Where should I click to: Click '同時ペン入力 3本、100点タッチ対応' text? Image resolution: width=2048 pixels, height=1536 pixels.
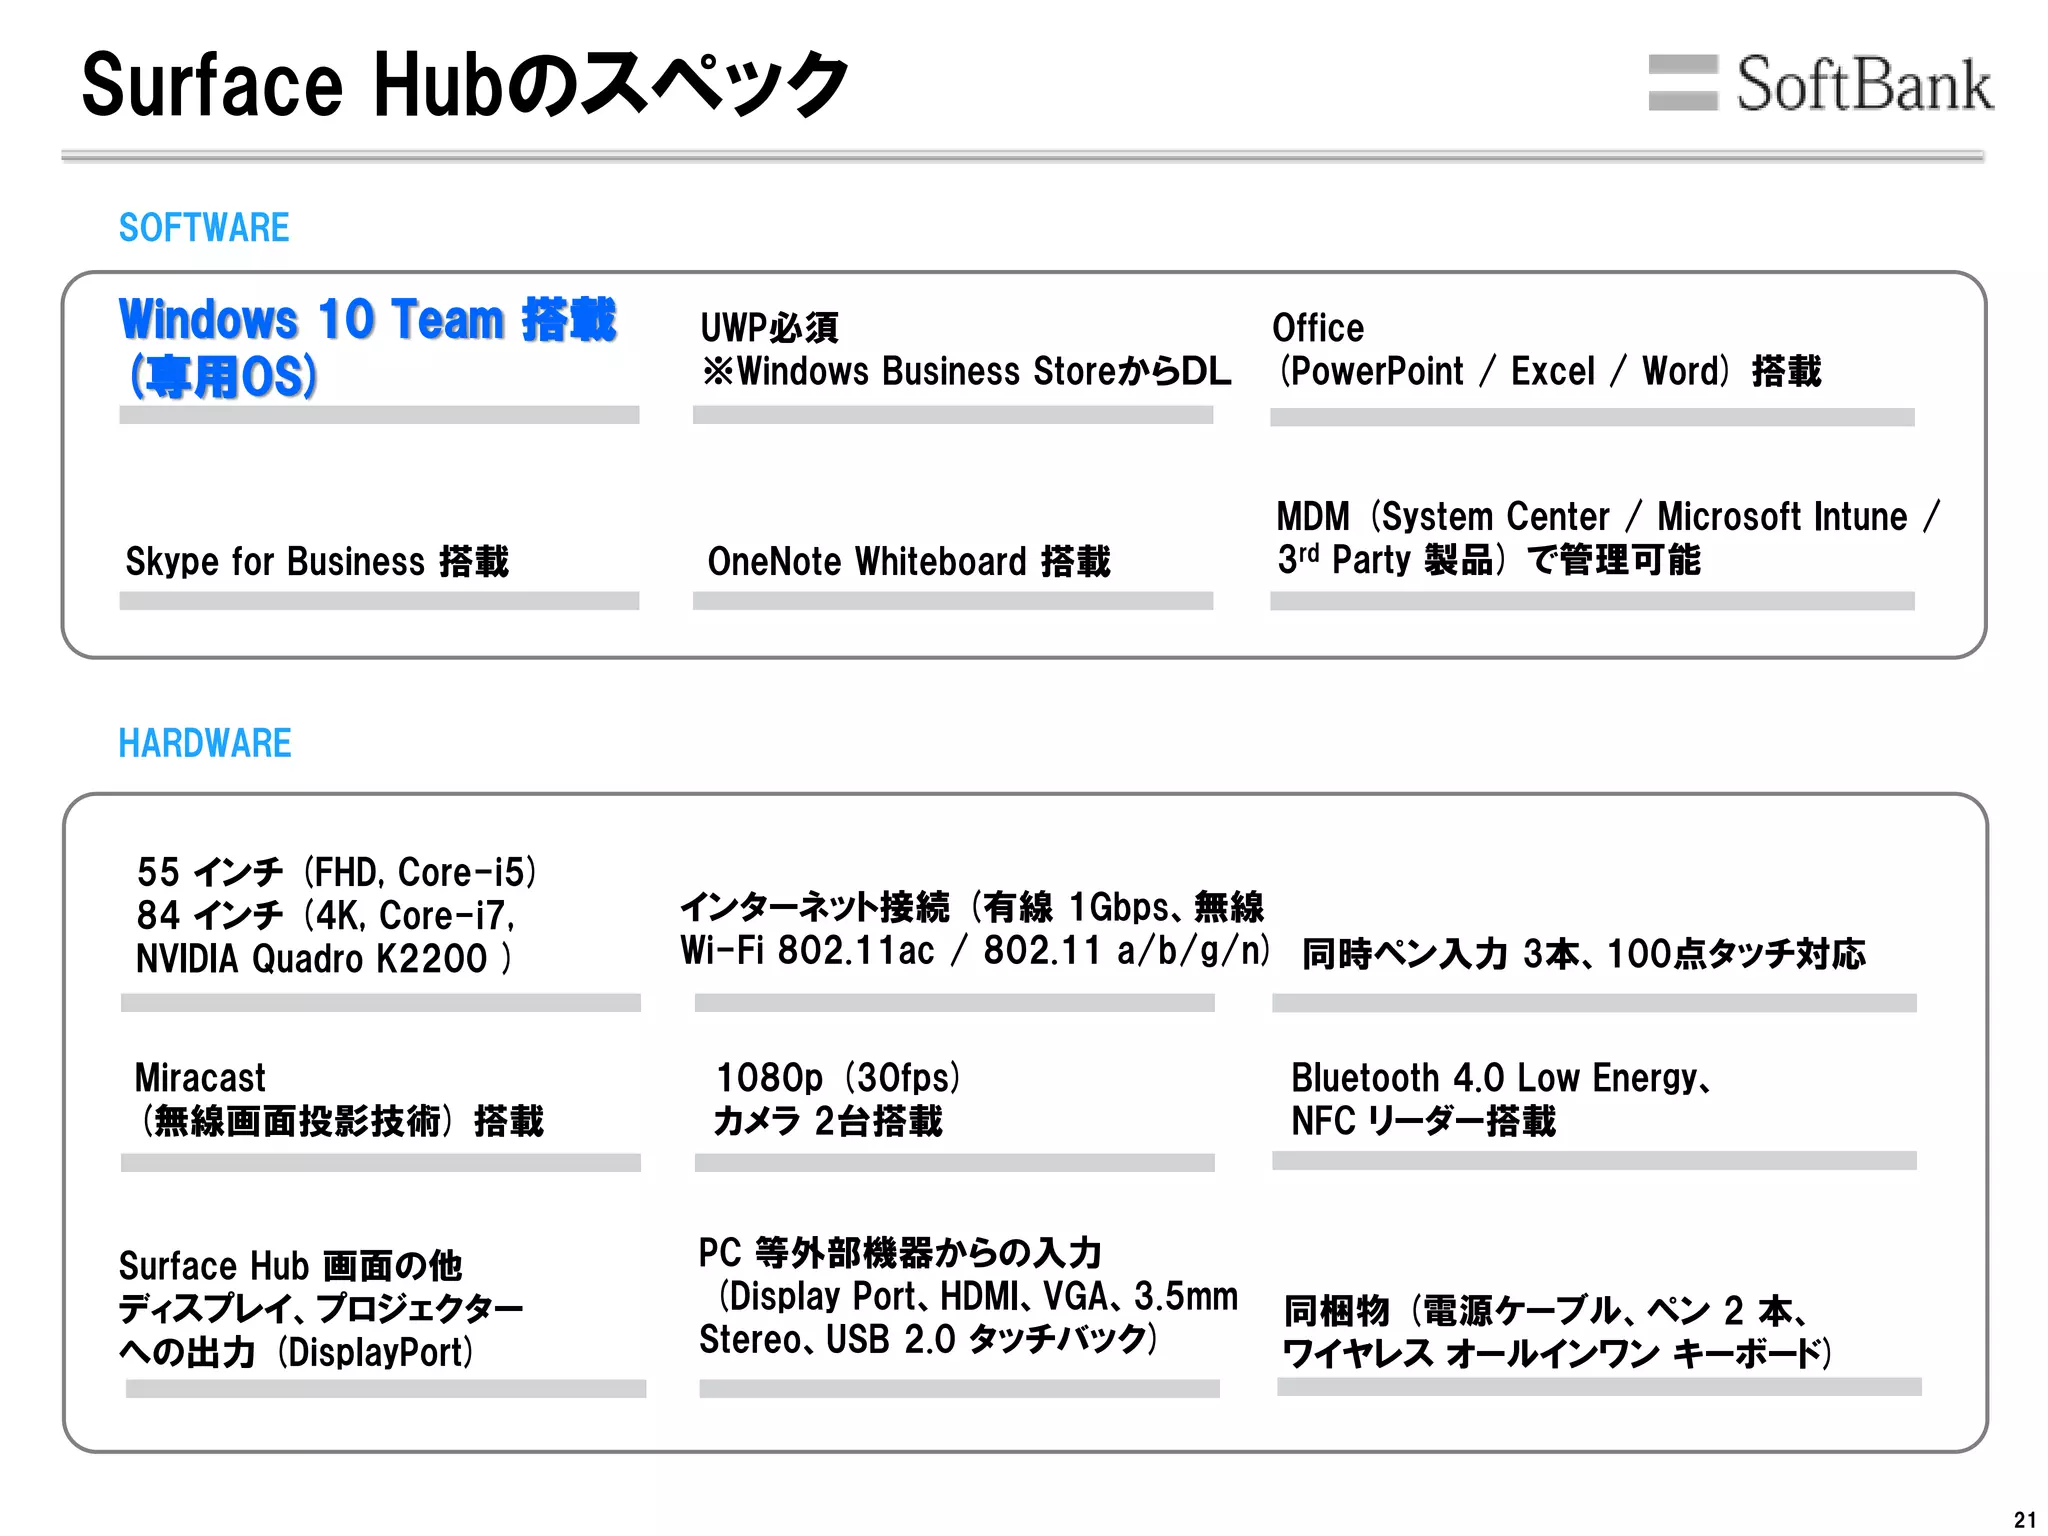tap(1584, 954)
